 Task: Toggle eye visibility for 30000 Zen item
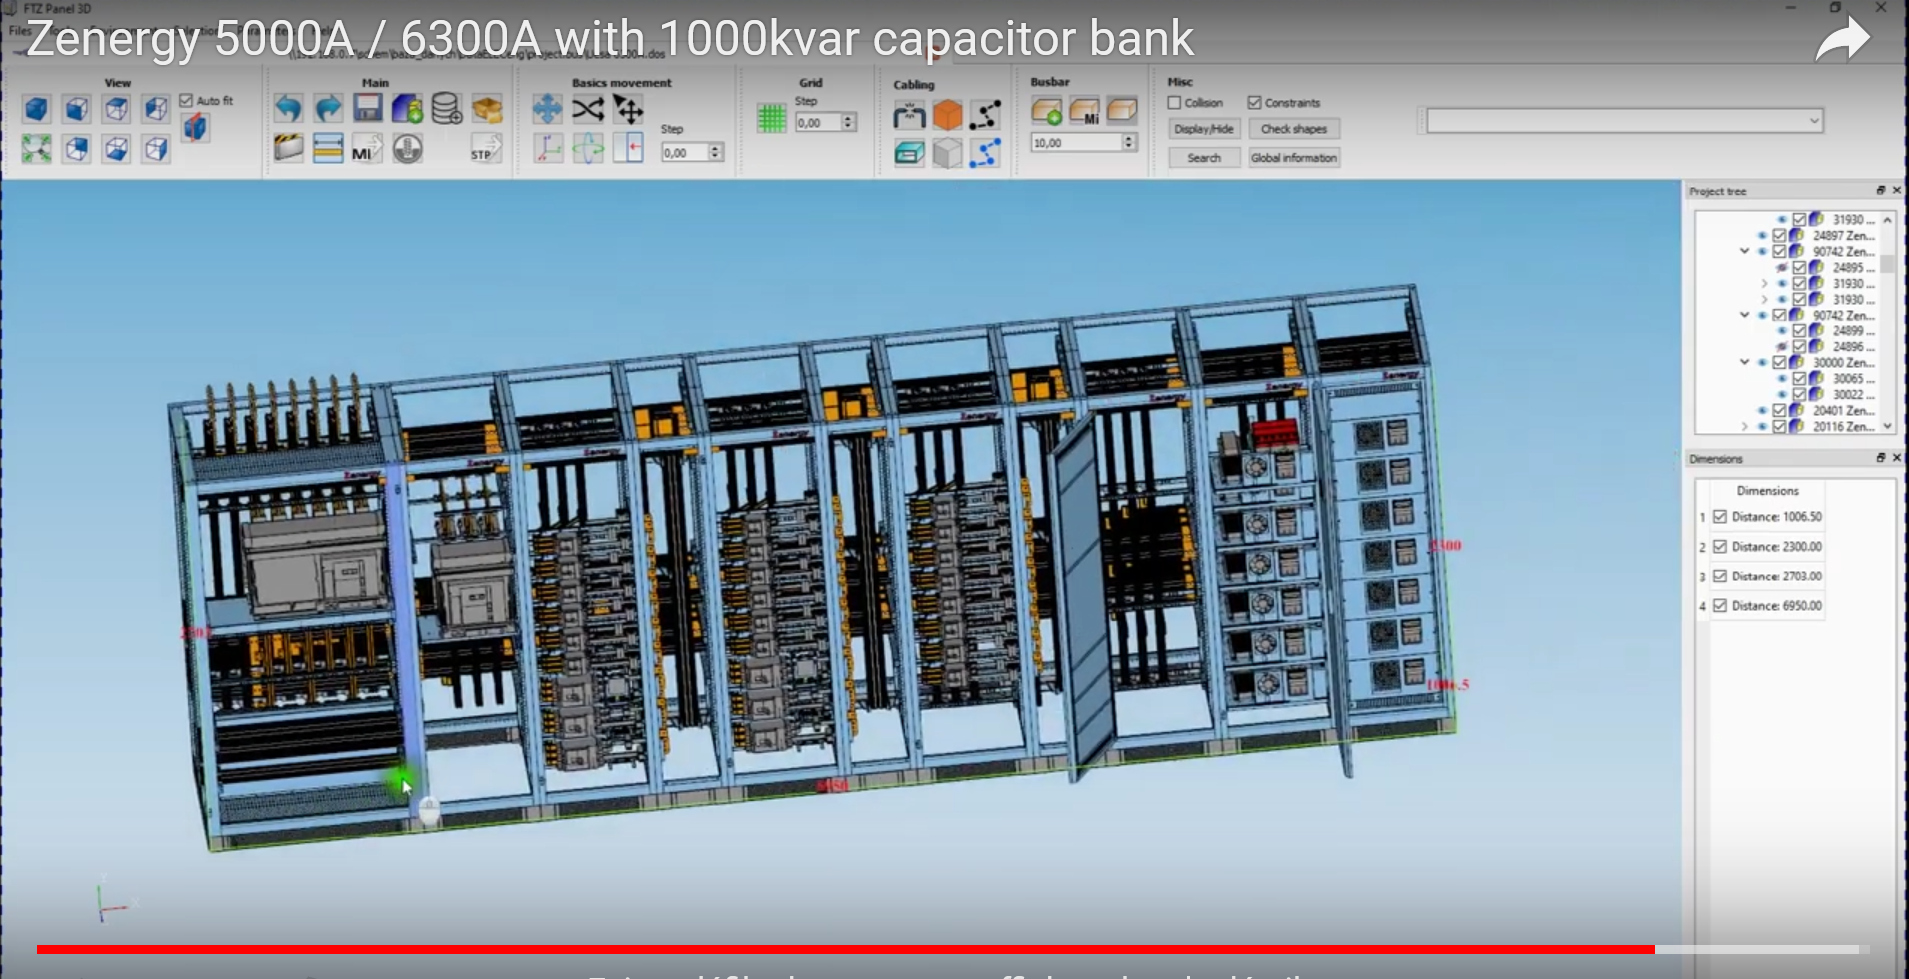(x=1762, y=363)
